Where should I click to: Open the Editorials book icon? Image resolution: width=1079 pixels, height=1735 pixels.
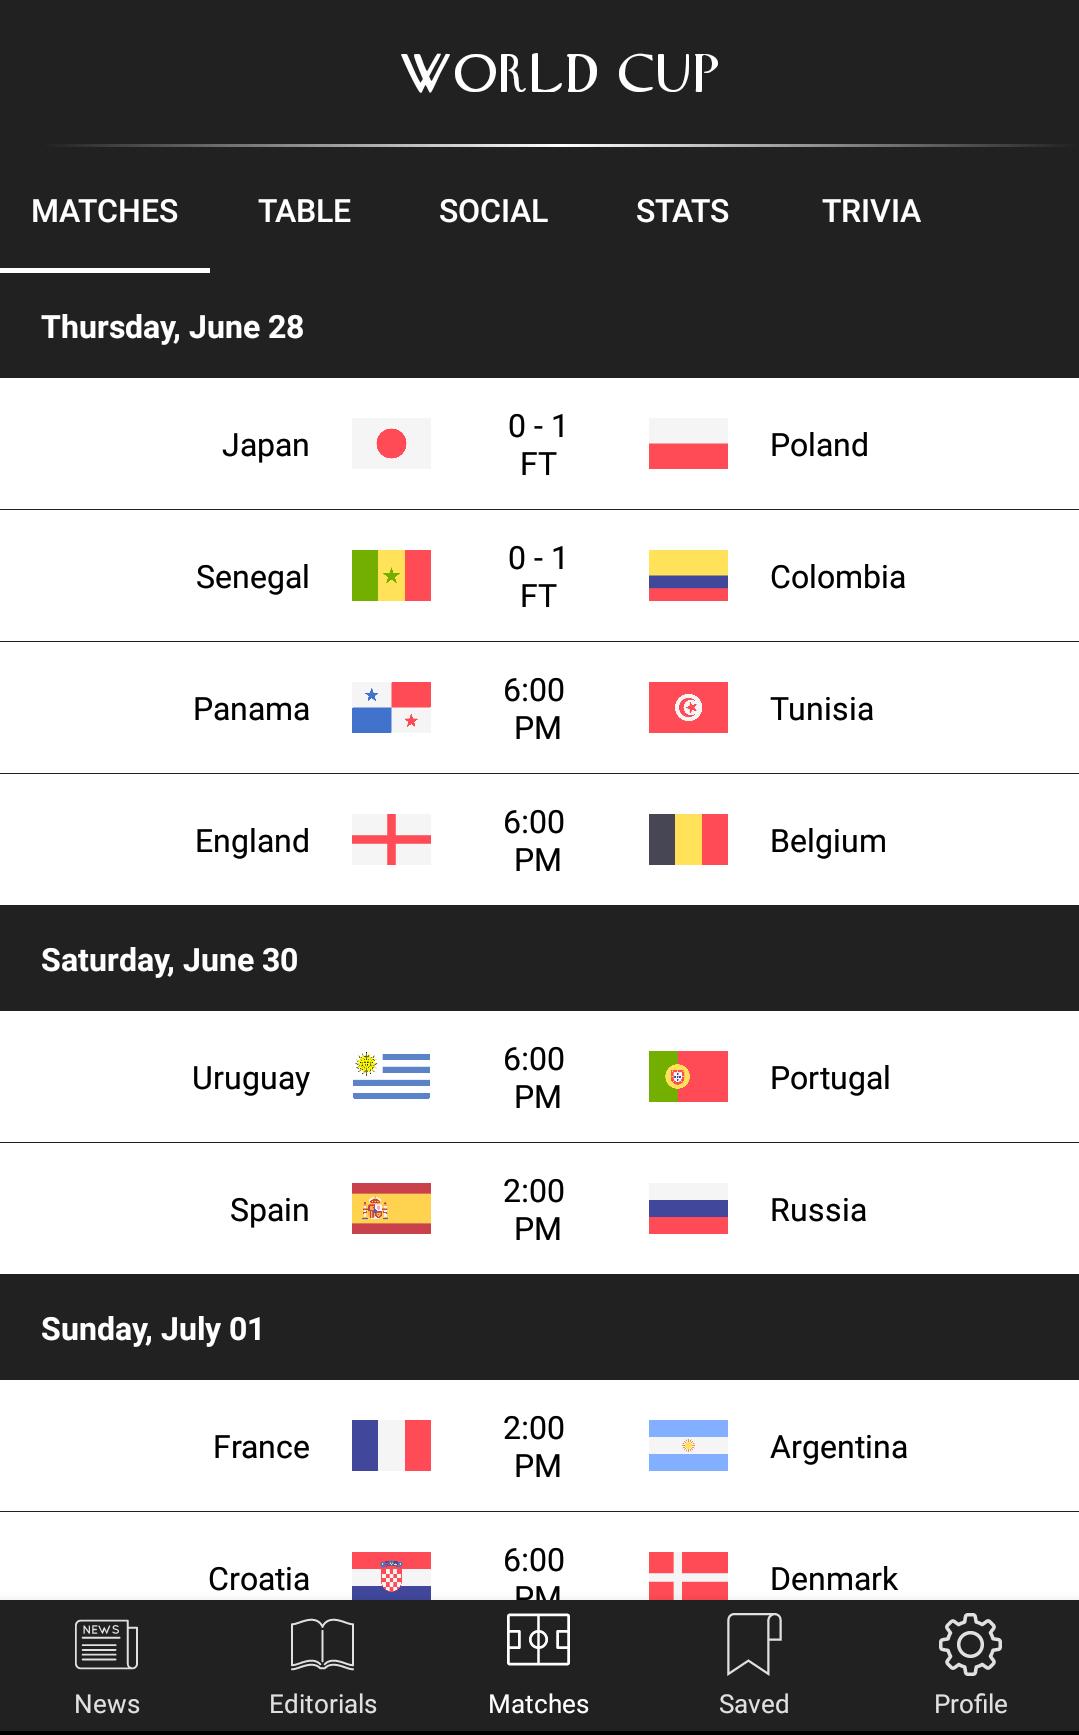point(322,1646)
